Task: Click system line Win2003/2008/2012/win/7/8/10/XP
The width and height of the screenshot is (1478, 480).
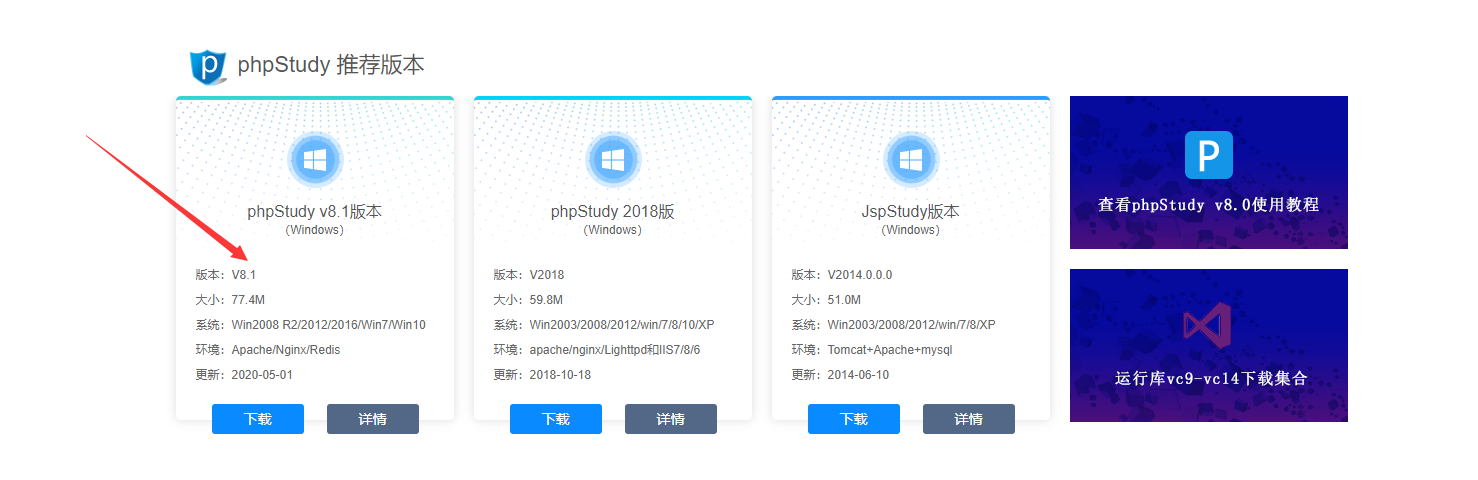Action: pos(622,325)
